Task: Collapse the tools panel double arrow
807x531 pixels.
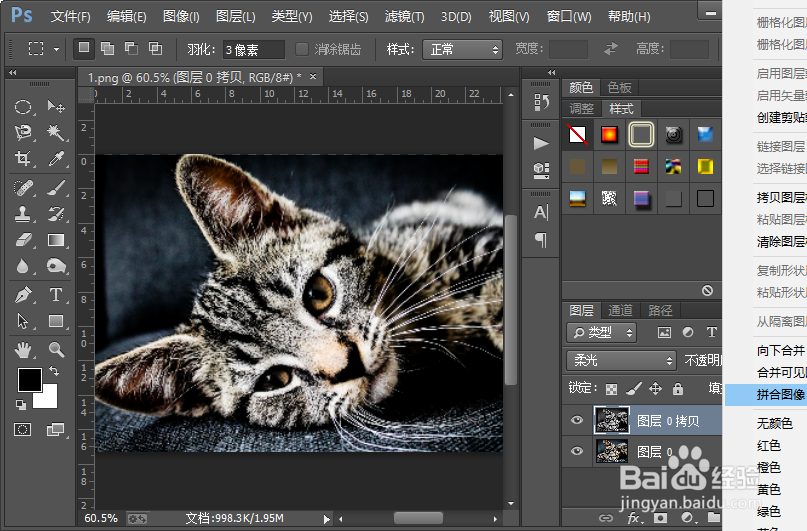Action: pos(12,73)
